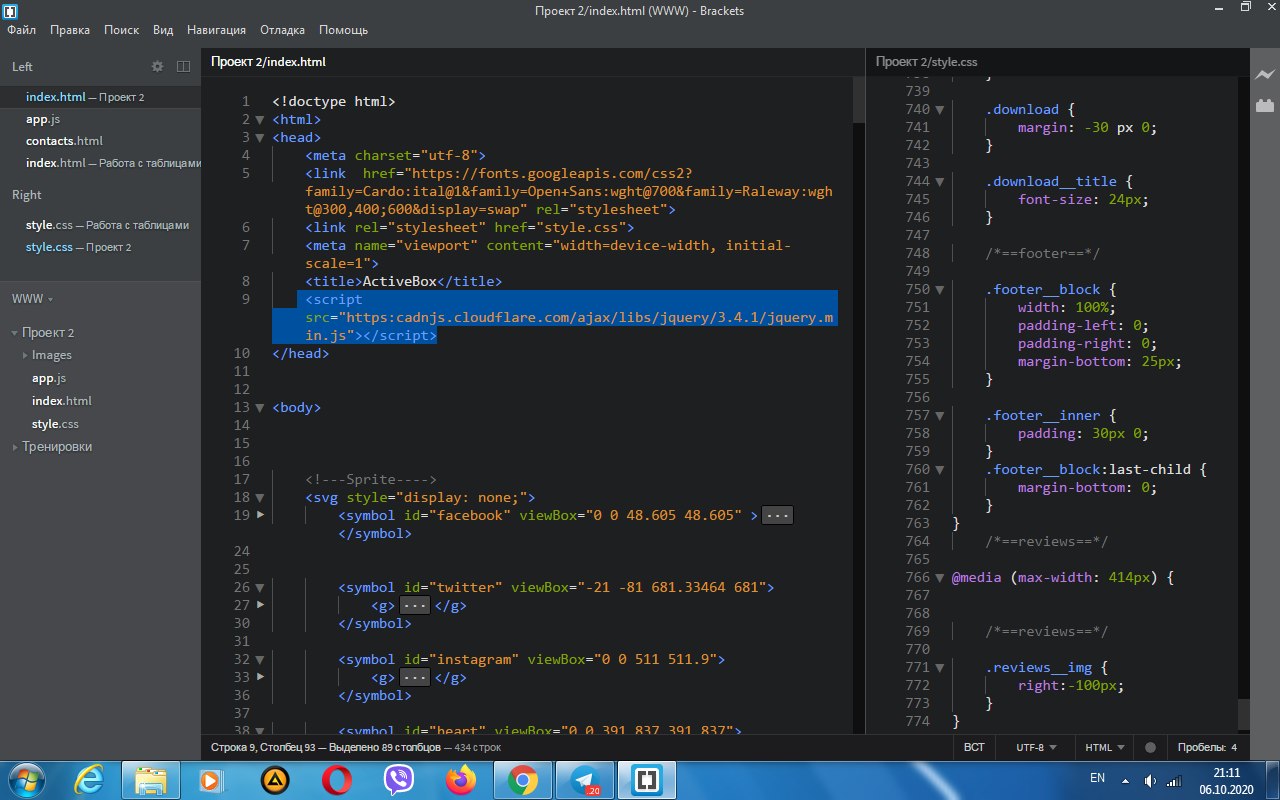Click the volume speaker tray icon
1280x800 pixels.
(x=1151, y=780)
